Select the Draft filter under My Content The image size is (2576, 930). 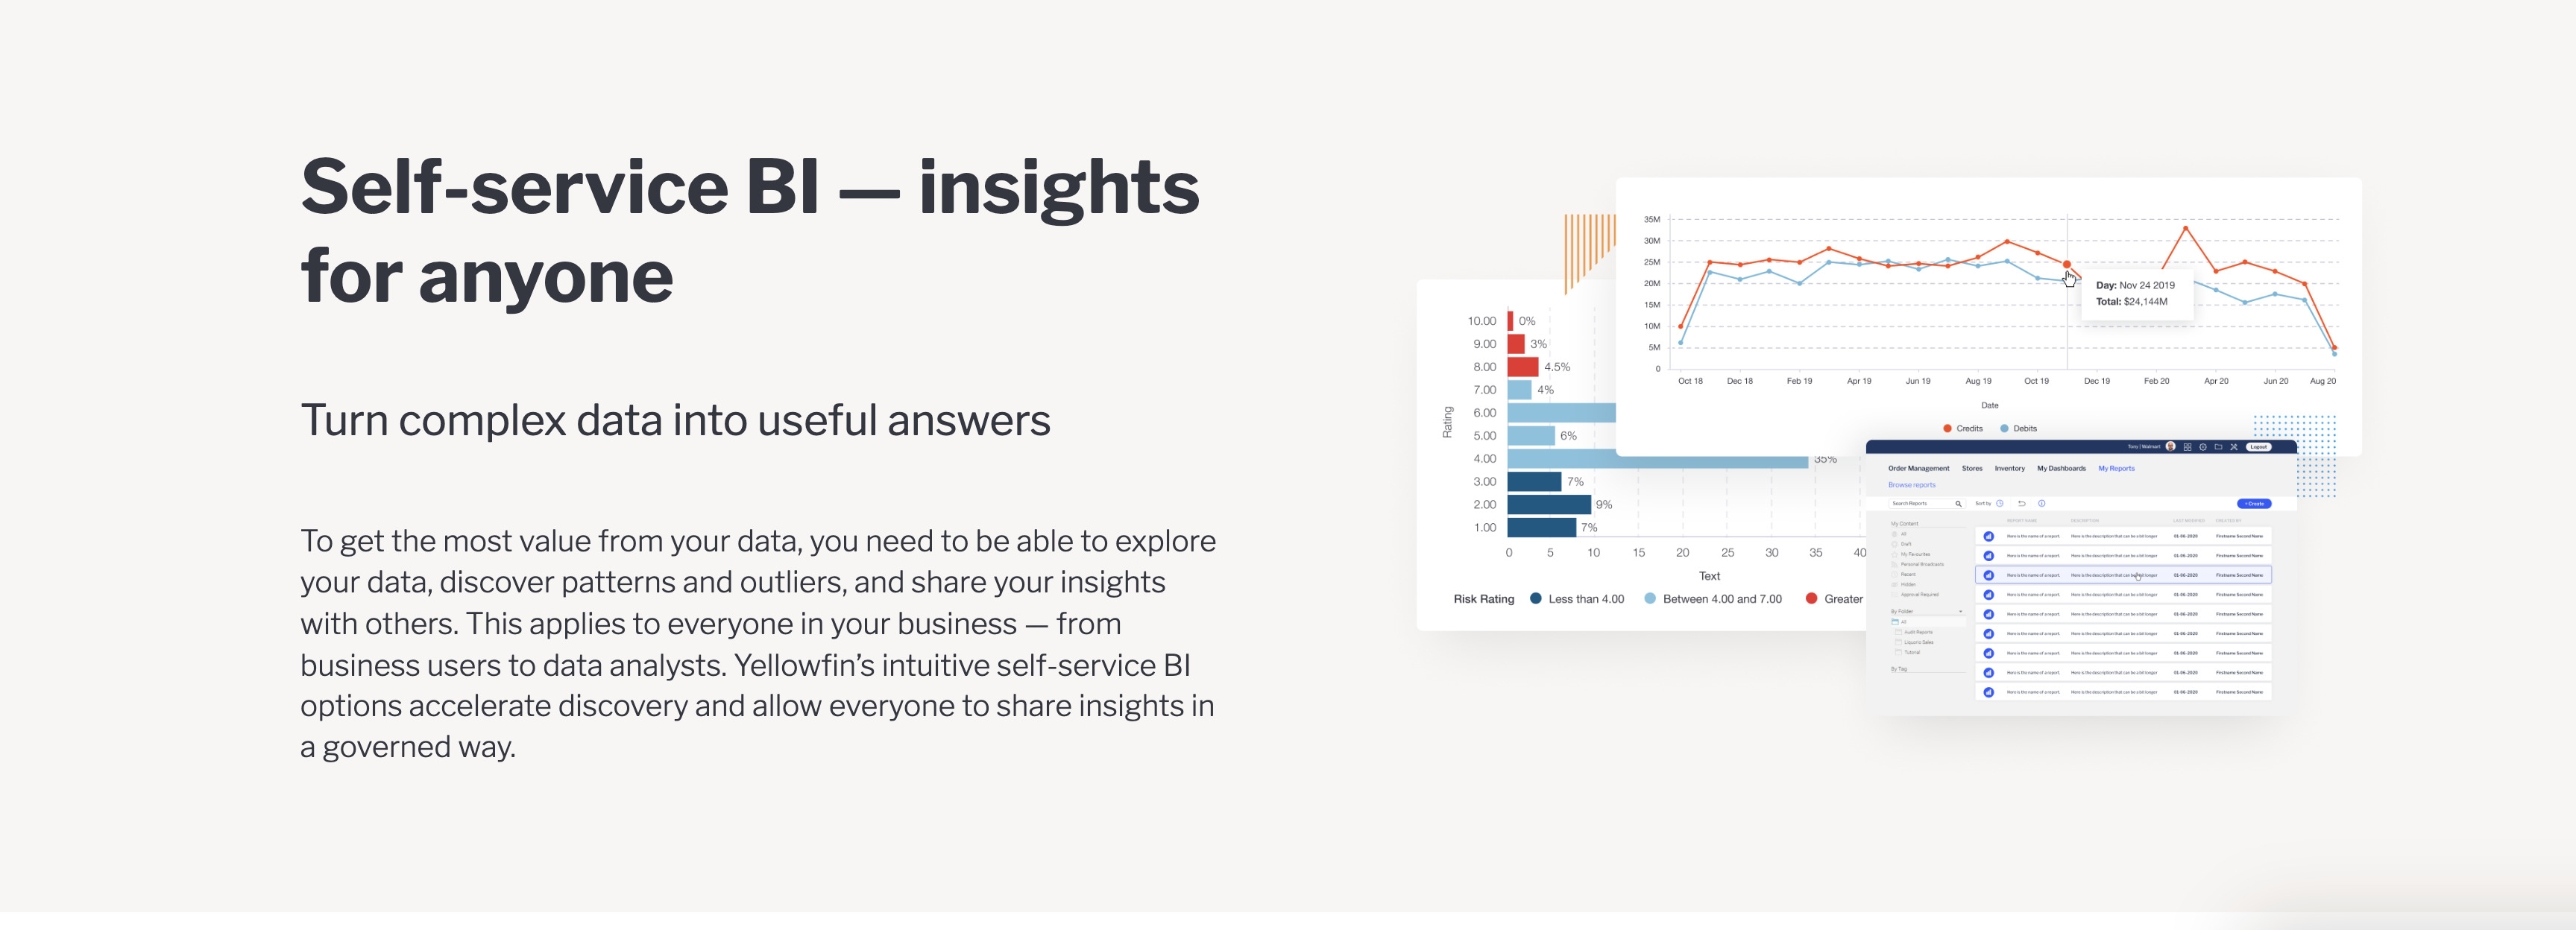pos(1906,544)
